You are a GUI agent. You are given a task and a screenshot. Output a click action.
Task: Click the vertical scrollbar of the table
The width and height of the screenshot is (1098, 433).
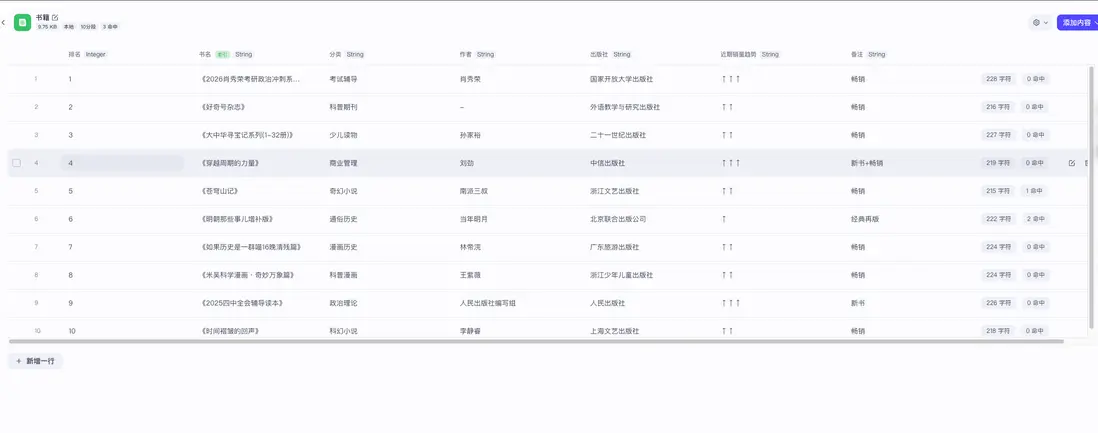[1091, 196]
